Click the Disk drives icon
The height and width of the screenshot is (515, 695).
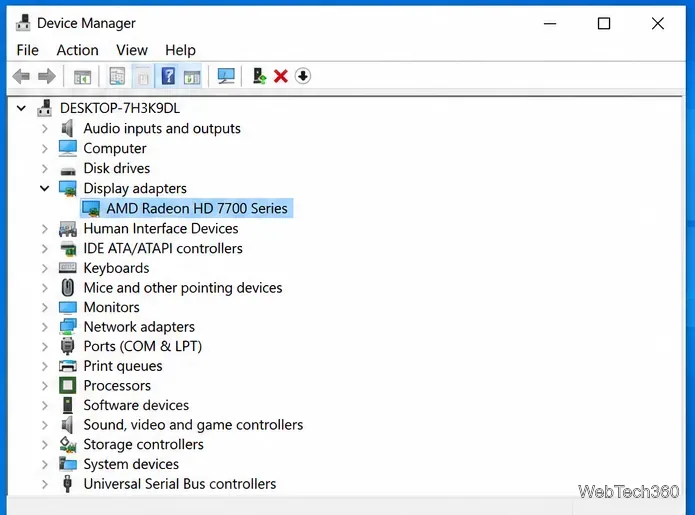click(68, 170)
